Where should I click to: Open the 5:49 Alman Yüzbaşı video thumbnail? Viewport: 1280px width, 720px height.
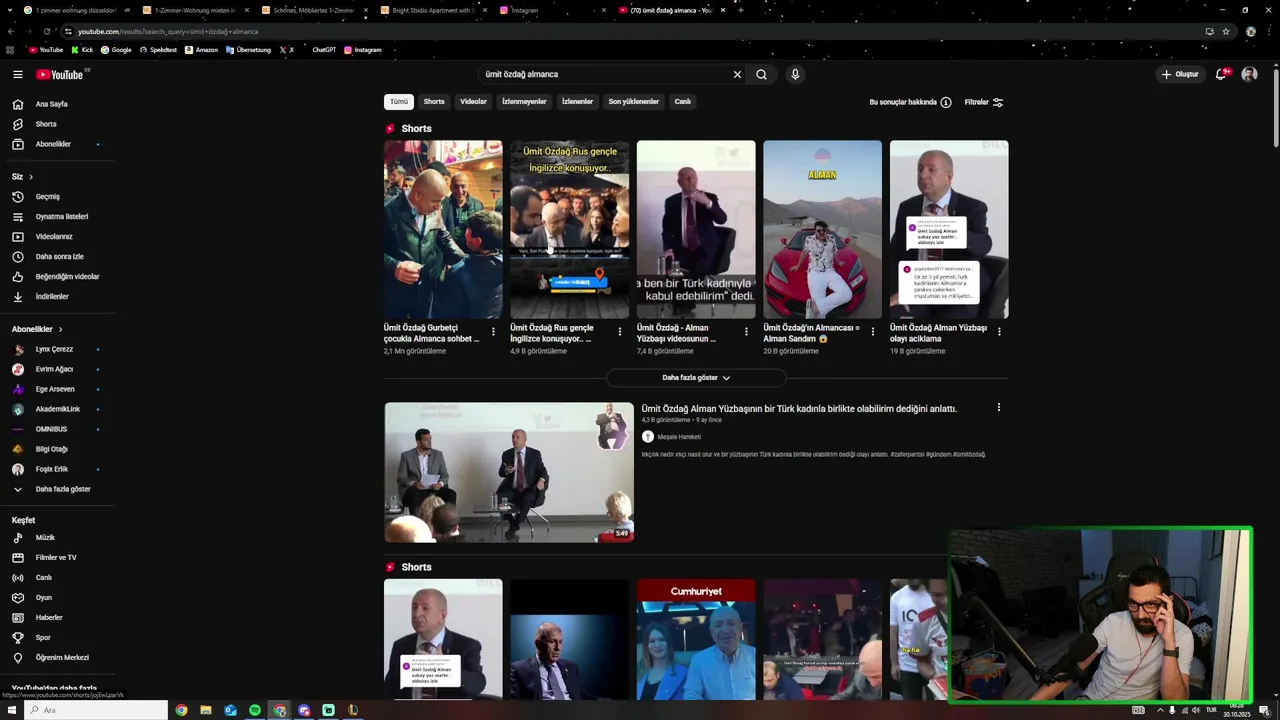pos(509,473)
